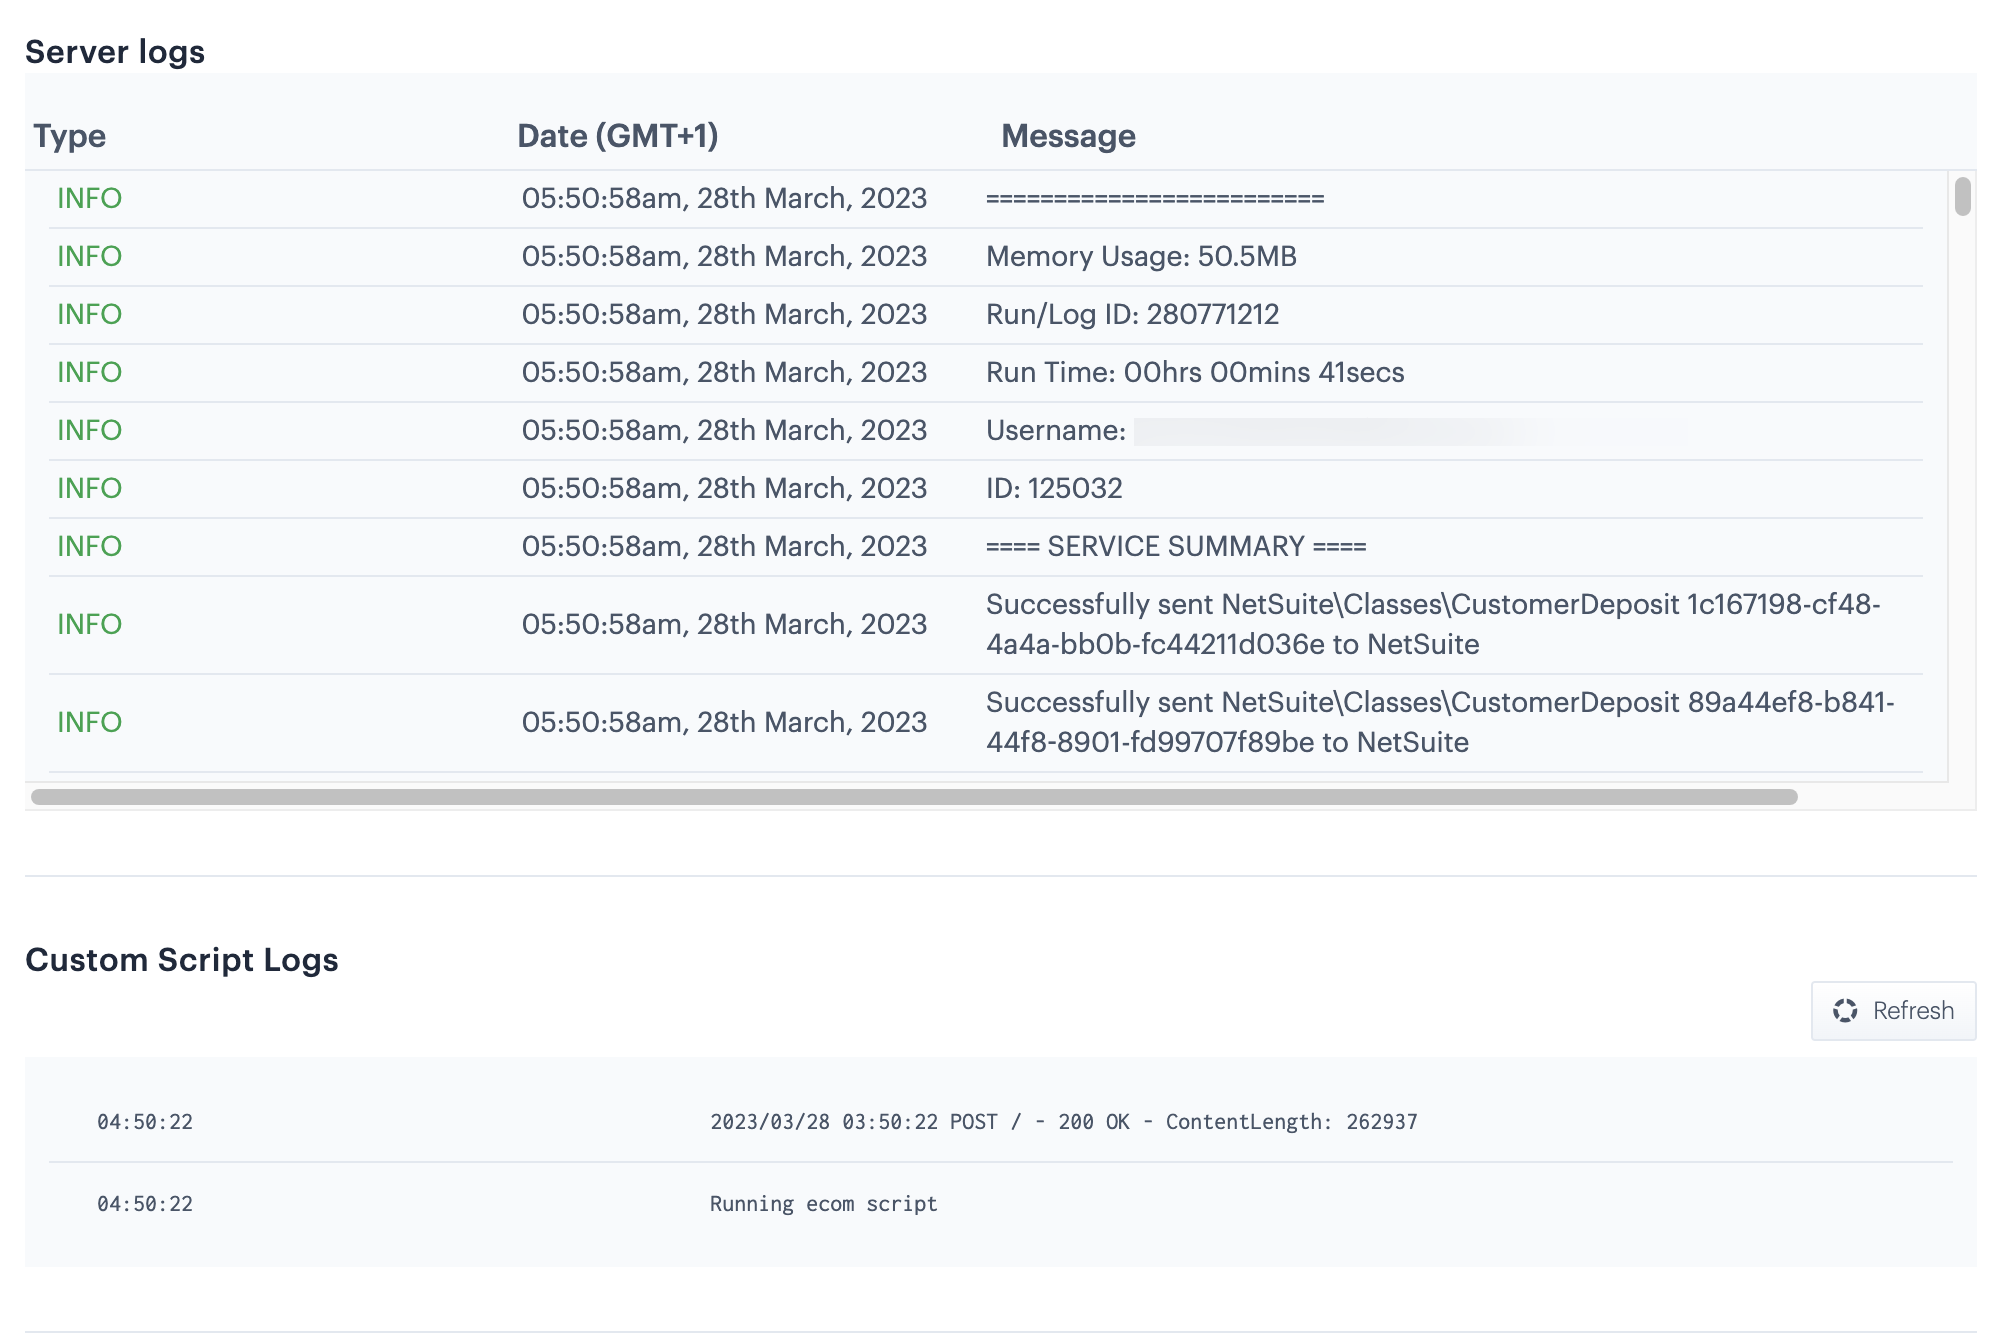This screenshot has height=1338, width=2000.
Task: Click the Type column header
Action: click(x=69, y=136)
